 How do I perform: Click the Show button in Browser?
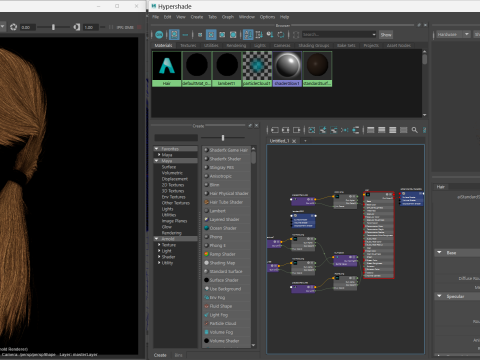pos(386,35)
